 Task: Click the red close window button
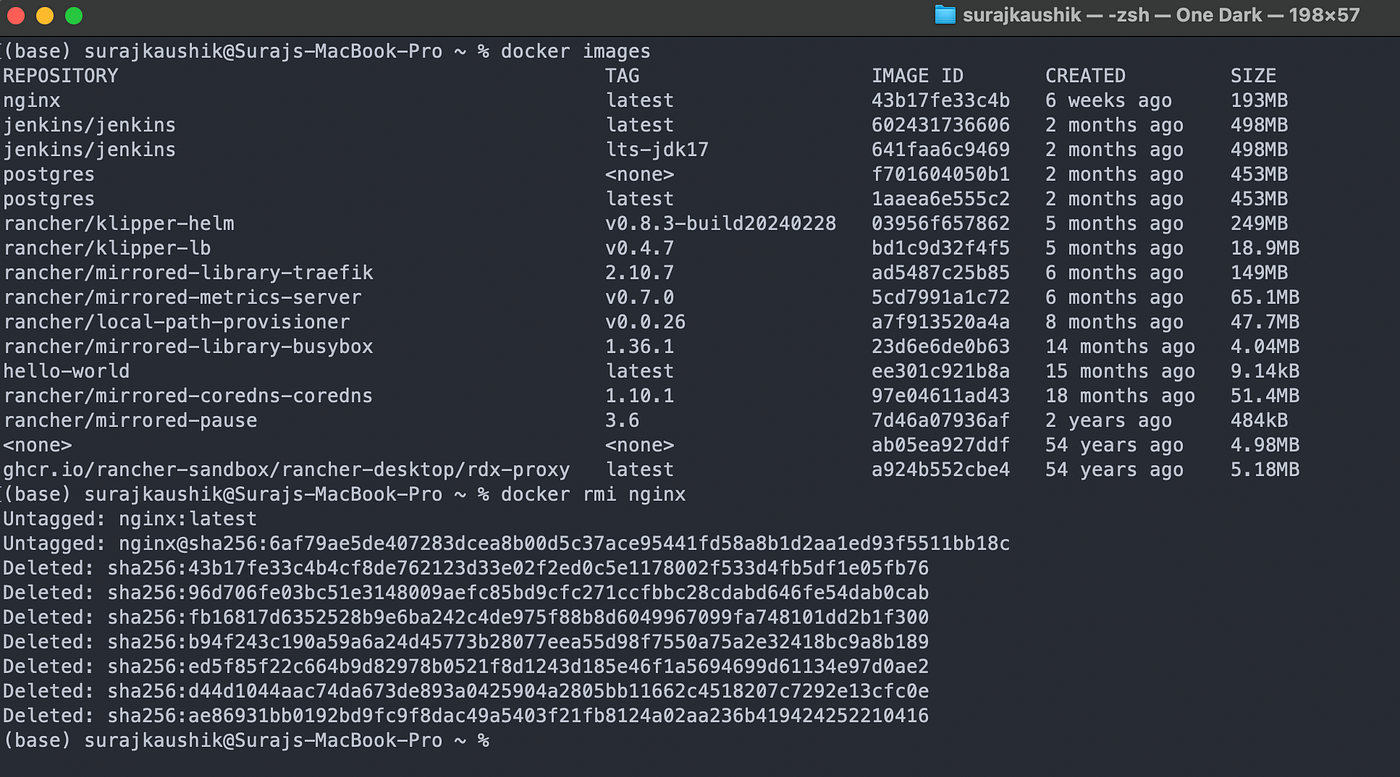pos(15,15)
